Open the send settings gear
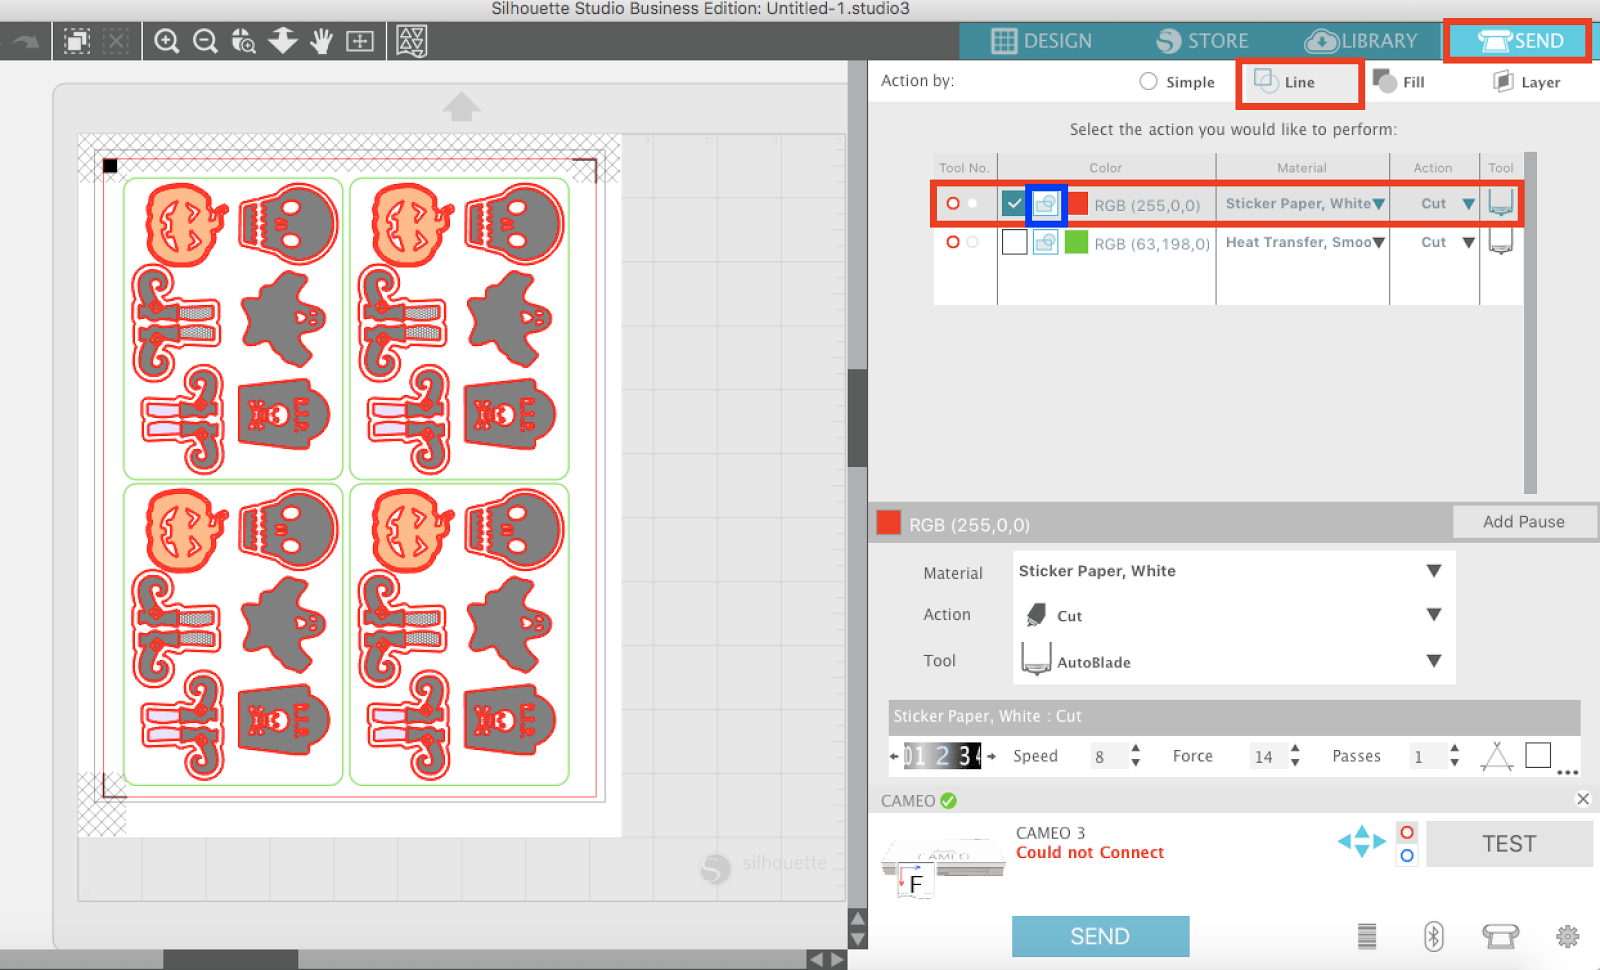1600x970 pixels. point(1567,936)
